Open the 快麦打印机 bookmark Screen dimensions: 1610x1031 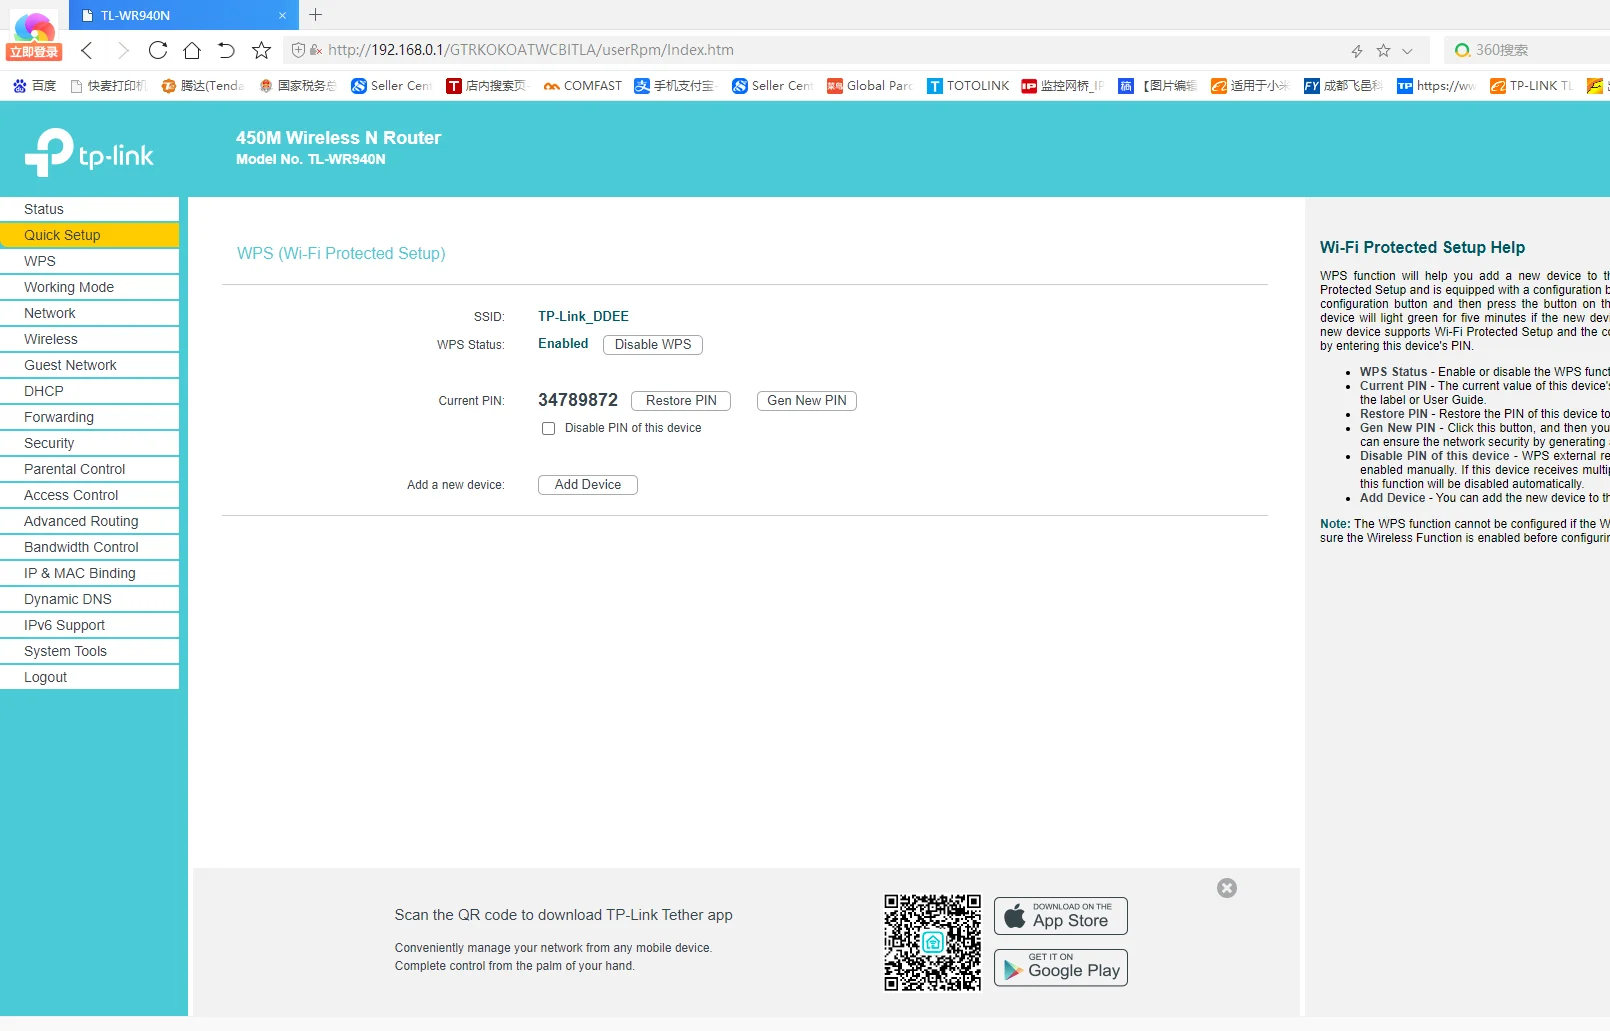tap(109, 86)
